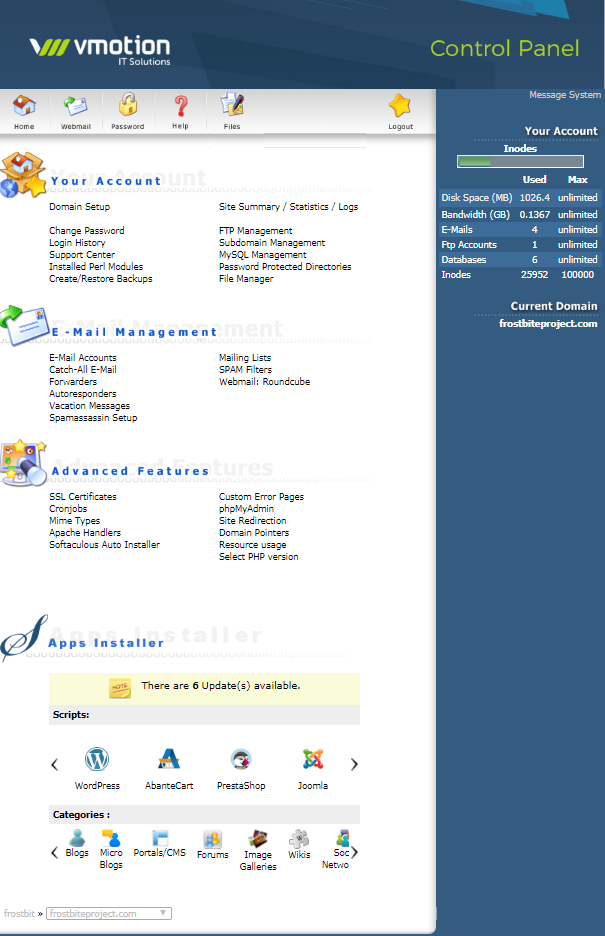The height and width of the screenshot is (936, 605).
Task: Click the Softaculous Apps Installer S icon
Action: tap(24, 637)
